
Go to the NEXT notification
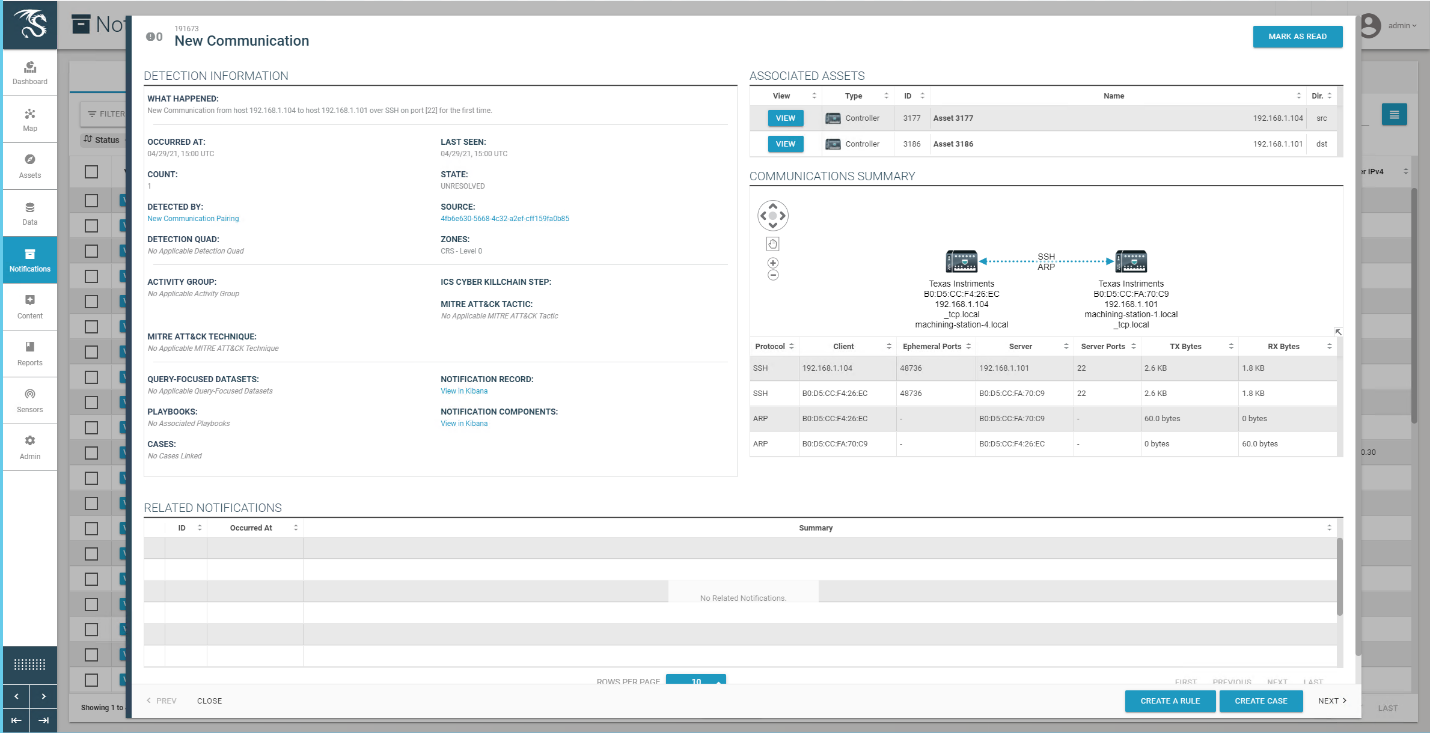[x=1332, y=701]
